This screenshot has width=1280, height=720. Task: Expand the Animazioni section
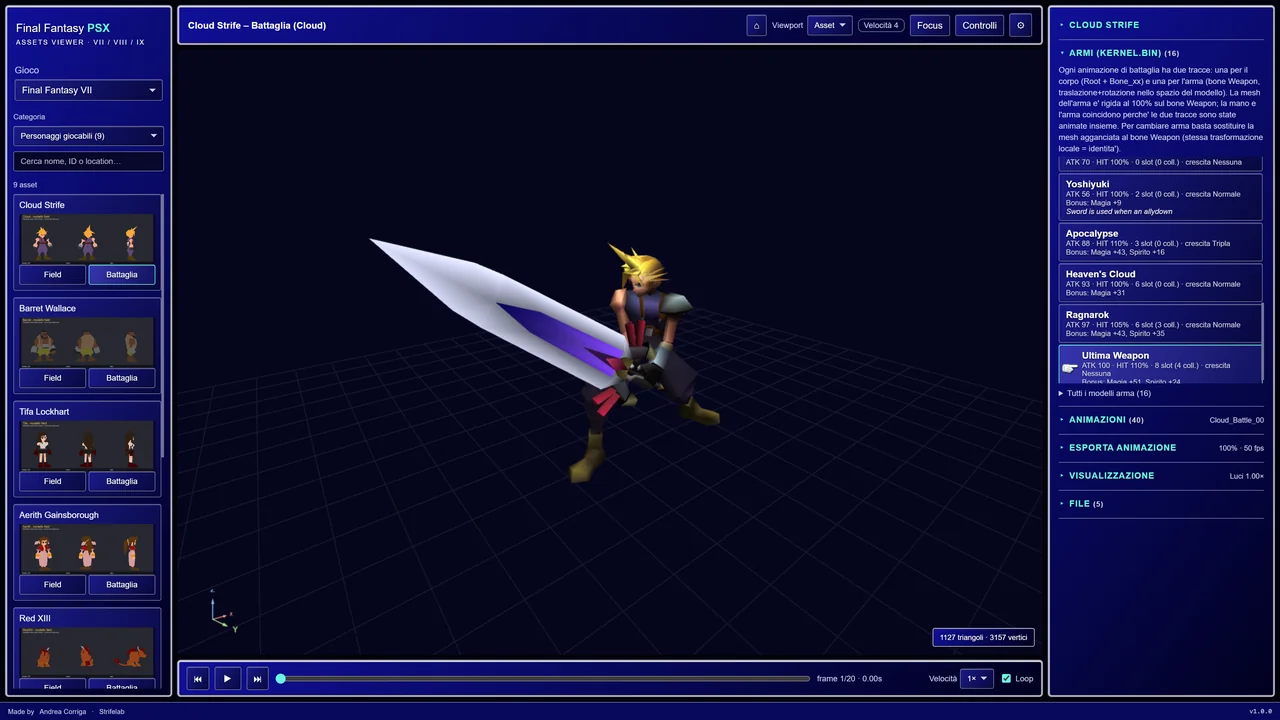[1160, 420]
